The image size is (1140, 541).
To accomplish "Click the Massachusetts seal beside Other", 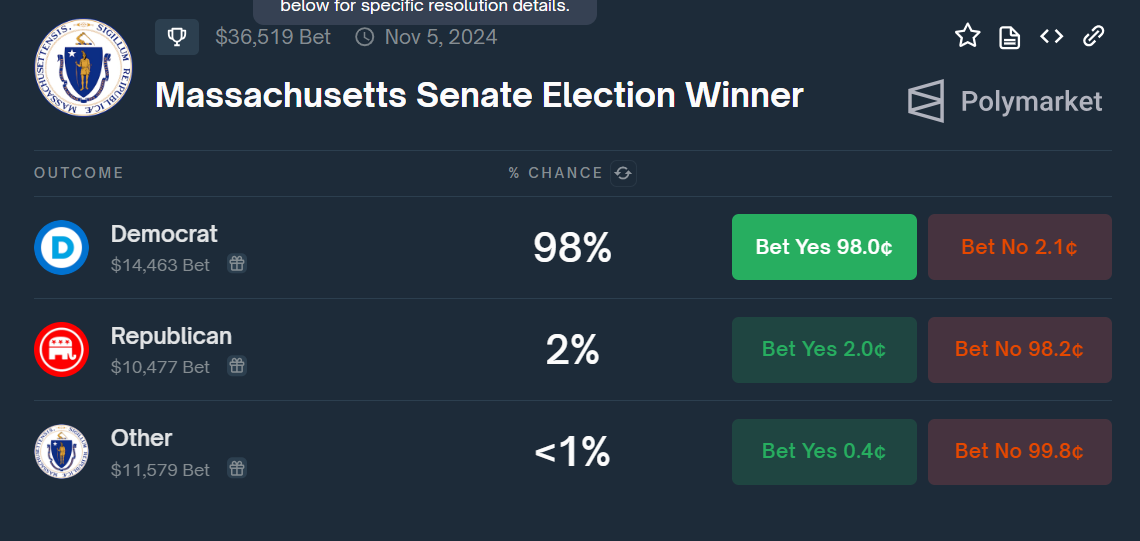I will pos(62,451).
